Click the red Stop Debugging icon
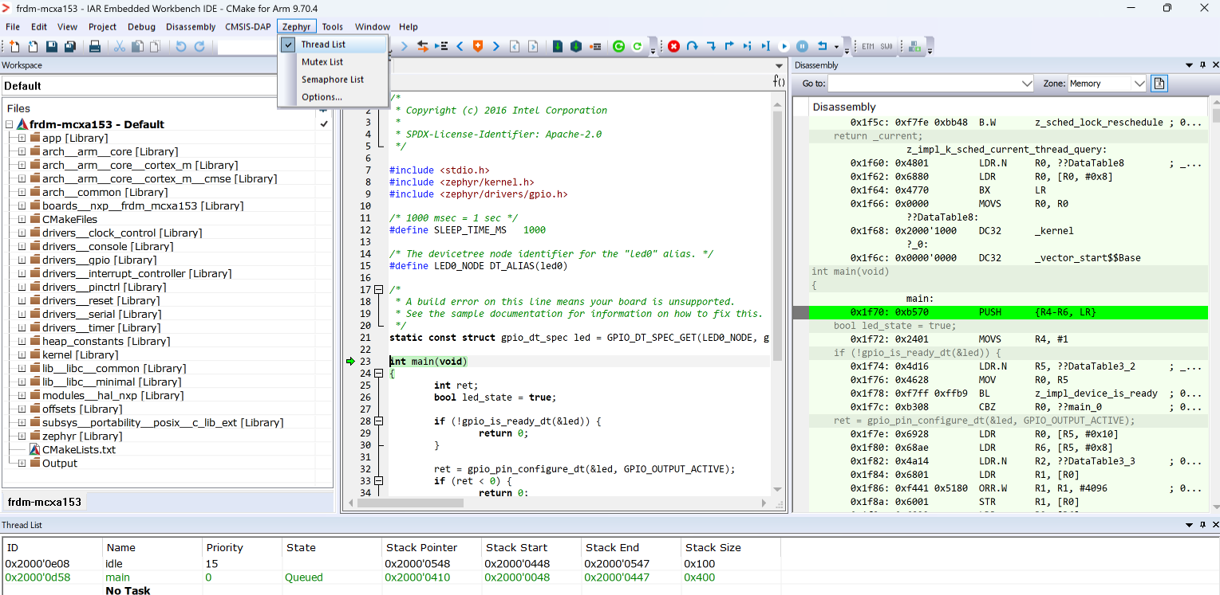 pyautogui.click(x=673, y=46)
